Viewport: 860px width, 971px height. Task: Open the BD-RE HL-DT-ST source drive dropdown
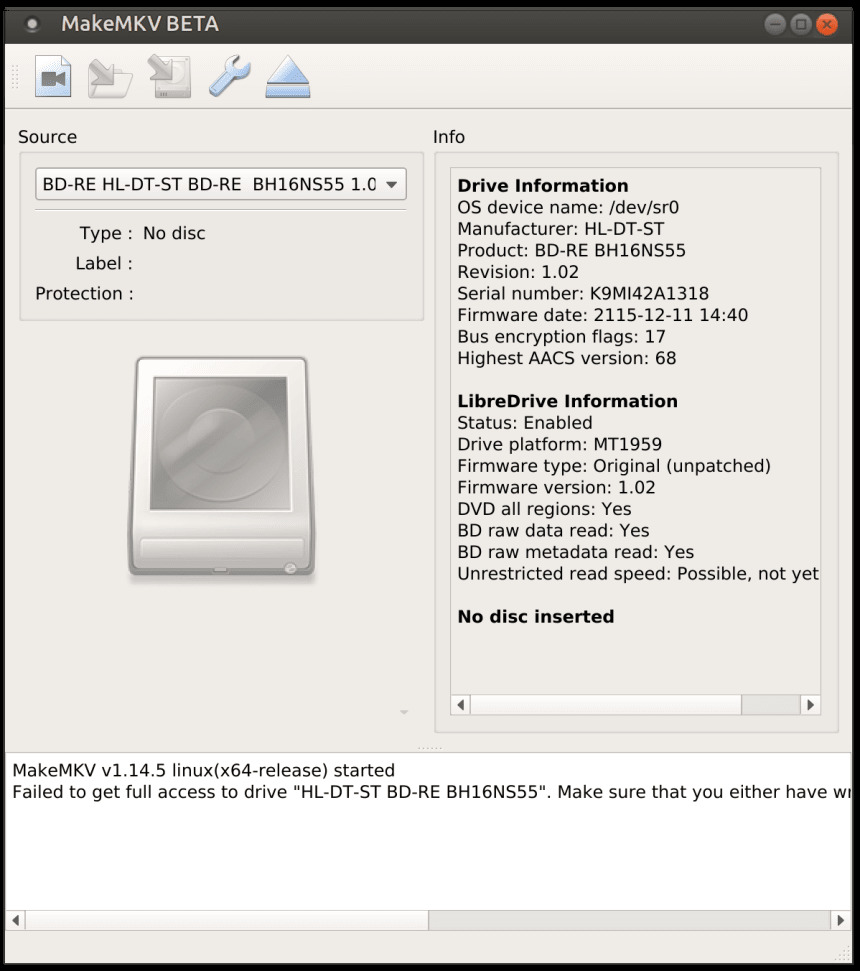(221, 184)
